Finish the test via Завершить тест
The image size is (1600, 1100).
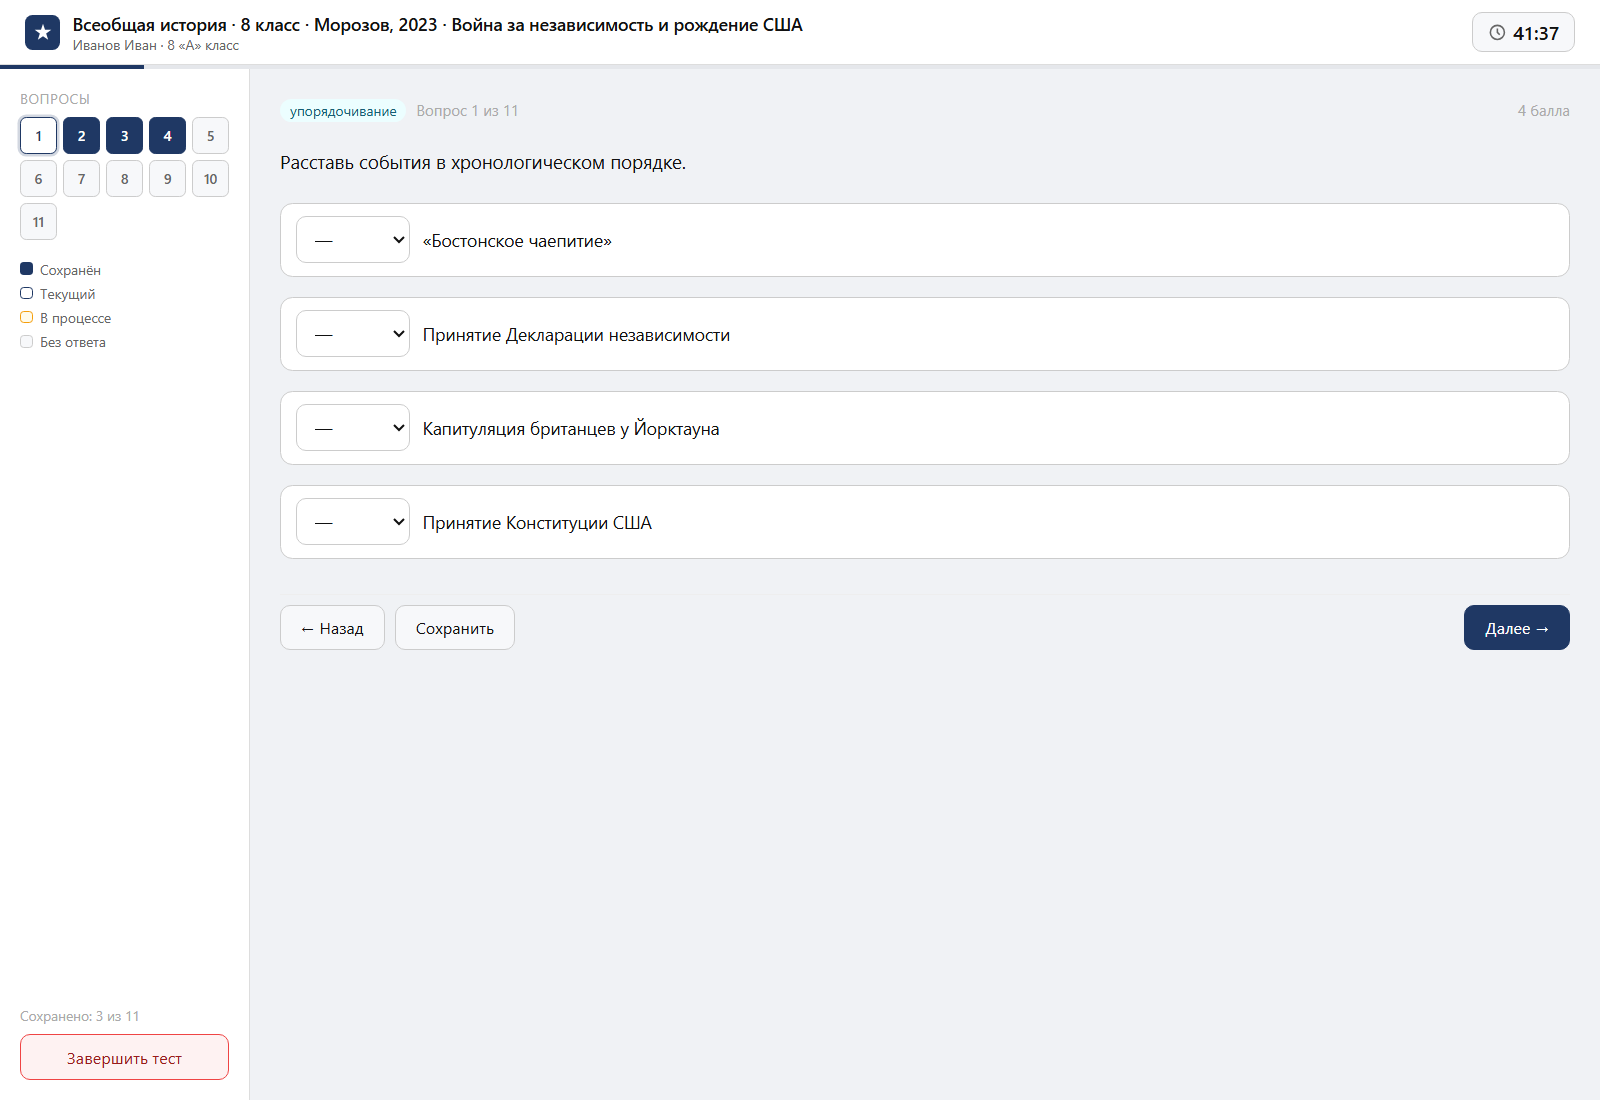[x=124, y=1058]
